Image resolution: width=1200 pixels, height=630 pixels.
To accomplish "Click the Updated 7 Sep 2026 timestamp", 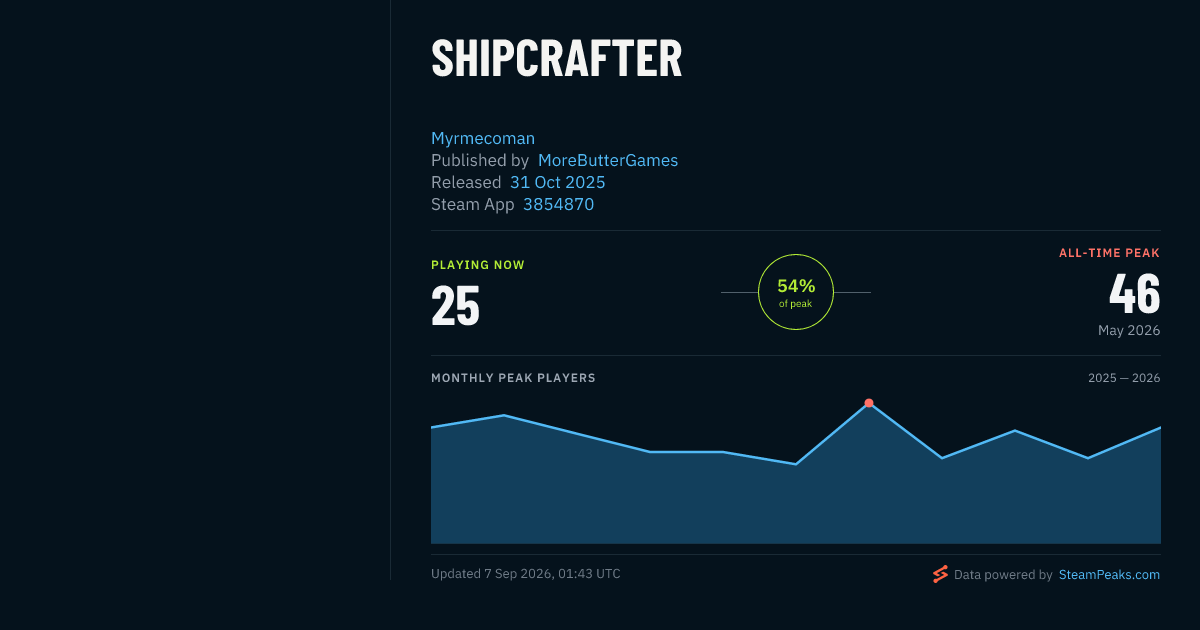I will click(x=526, y=574).
